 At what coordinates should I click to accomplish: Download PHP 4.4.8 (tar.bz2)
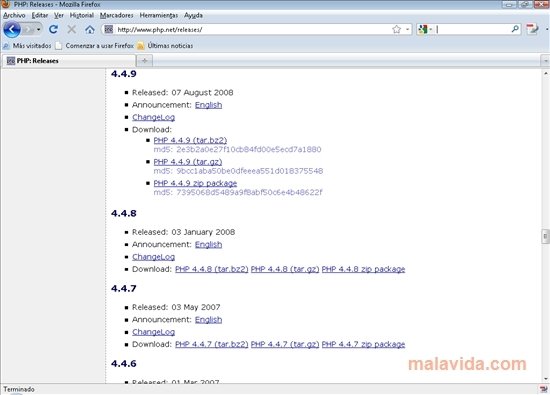[x=212, y=269]
